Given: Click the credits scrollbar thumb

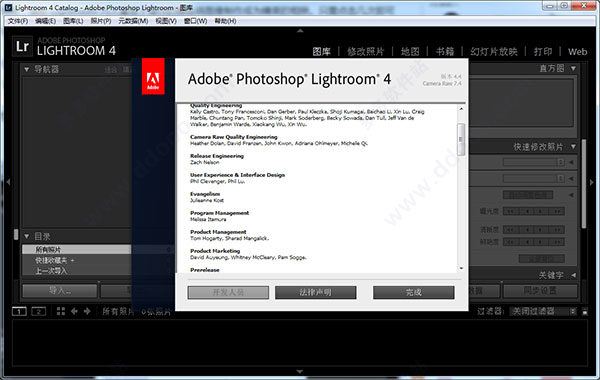Looking at the screenshot, I should [461, 139].
